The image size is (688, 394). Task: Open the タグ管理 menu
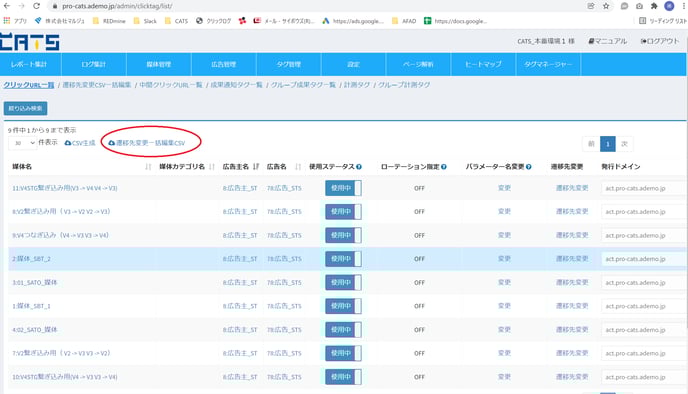tap(289, 64)
